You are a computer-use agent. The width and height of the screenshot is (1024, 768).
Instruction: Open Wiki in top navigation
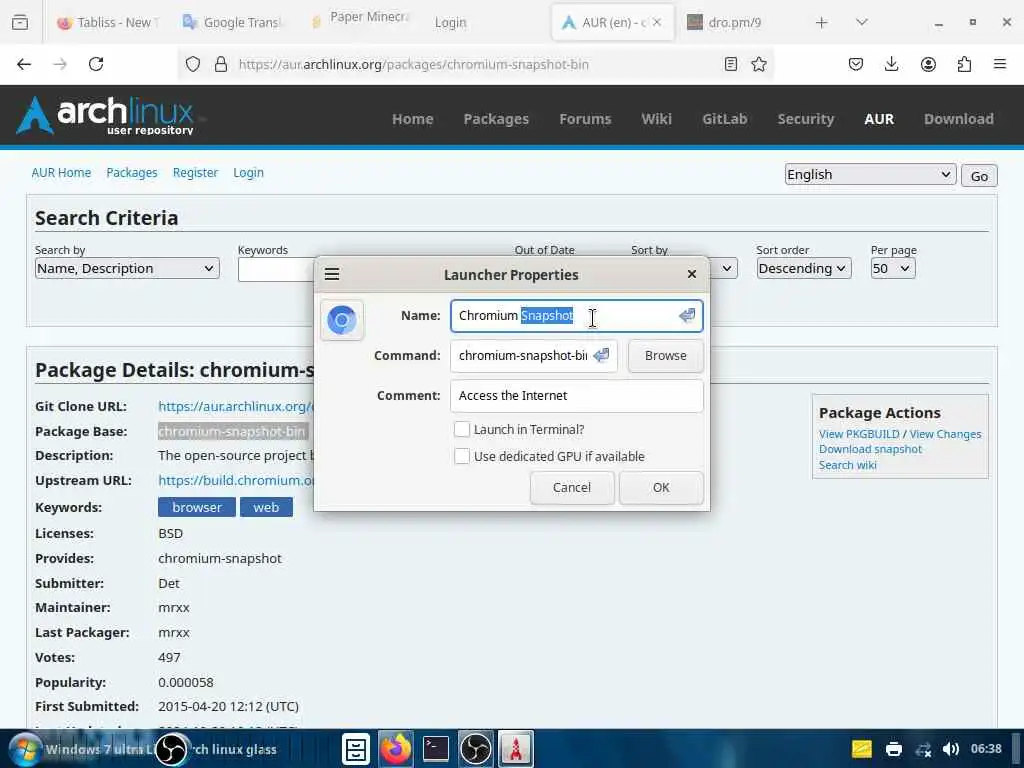tap(656, 119)
